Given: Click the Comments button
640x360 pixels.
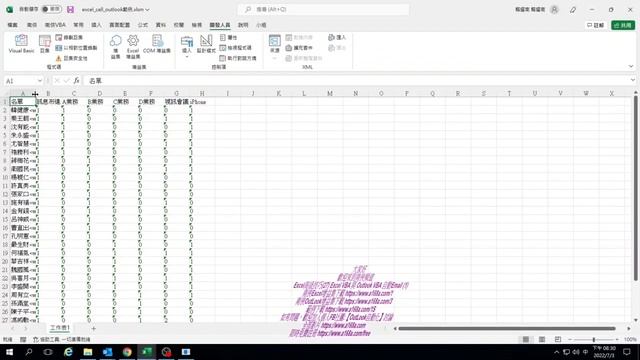Looking at the screenshot, I should [596, 25].
